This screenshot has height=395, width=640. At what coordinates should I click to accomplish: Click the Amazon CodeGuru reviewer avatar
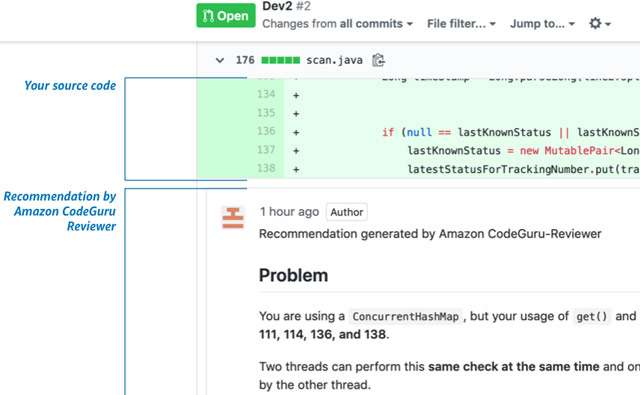tap(233, 217)
